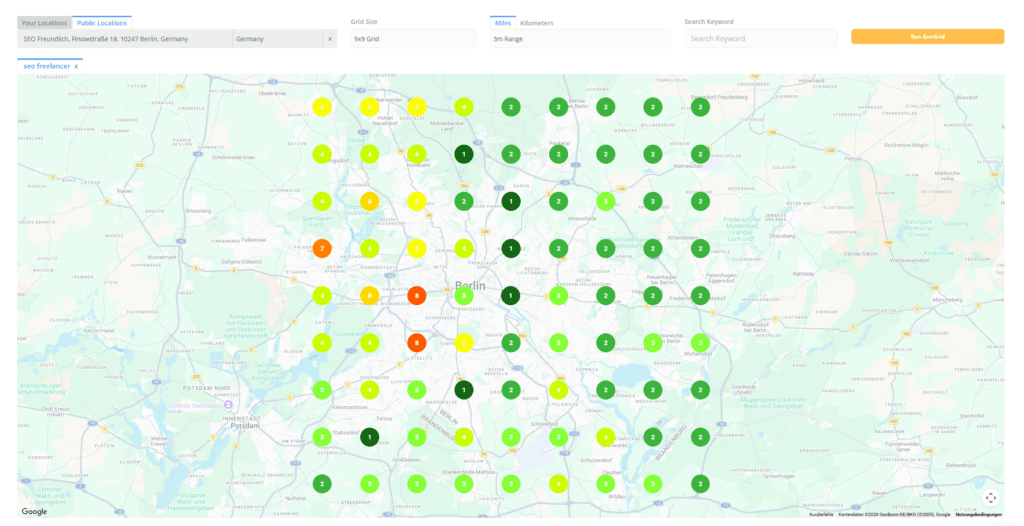Screen dimensions: 1024x526
Task: Open the 9x9 Grid size dropdown
Action: click(413, 39)
